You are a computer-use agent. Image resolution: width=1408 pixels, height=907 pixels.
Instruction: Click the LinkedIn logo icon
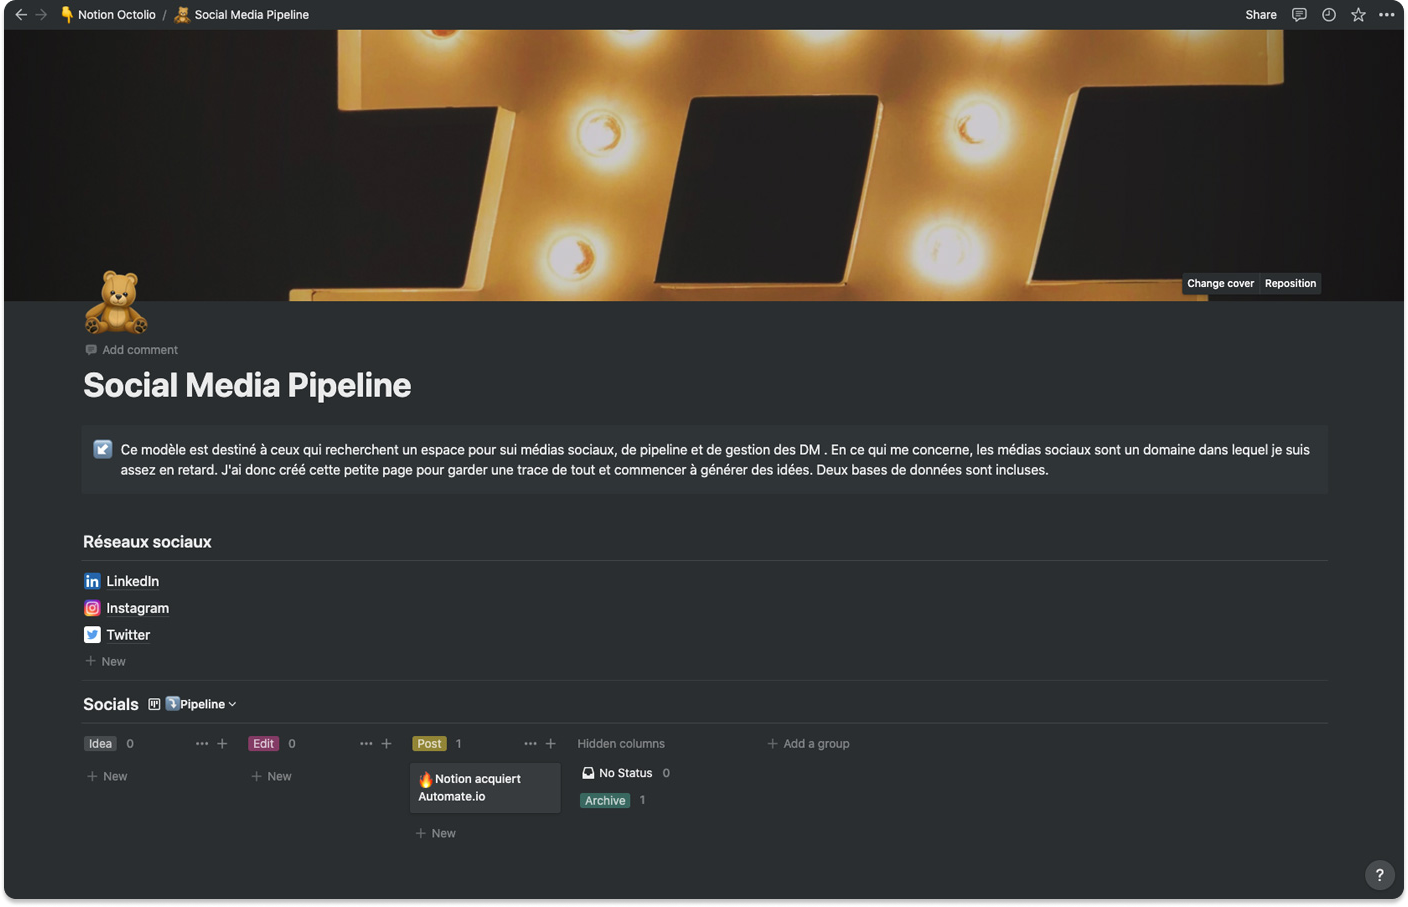[x=92, y=581]
